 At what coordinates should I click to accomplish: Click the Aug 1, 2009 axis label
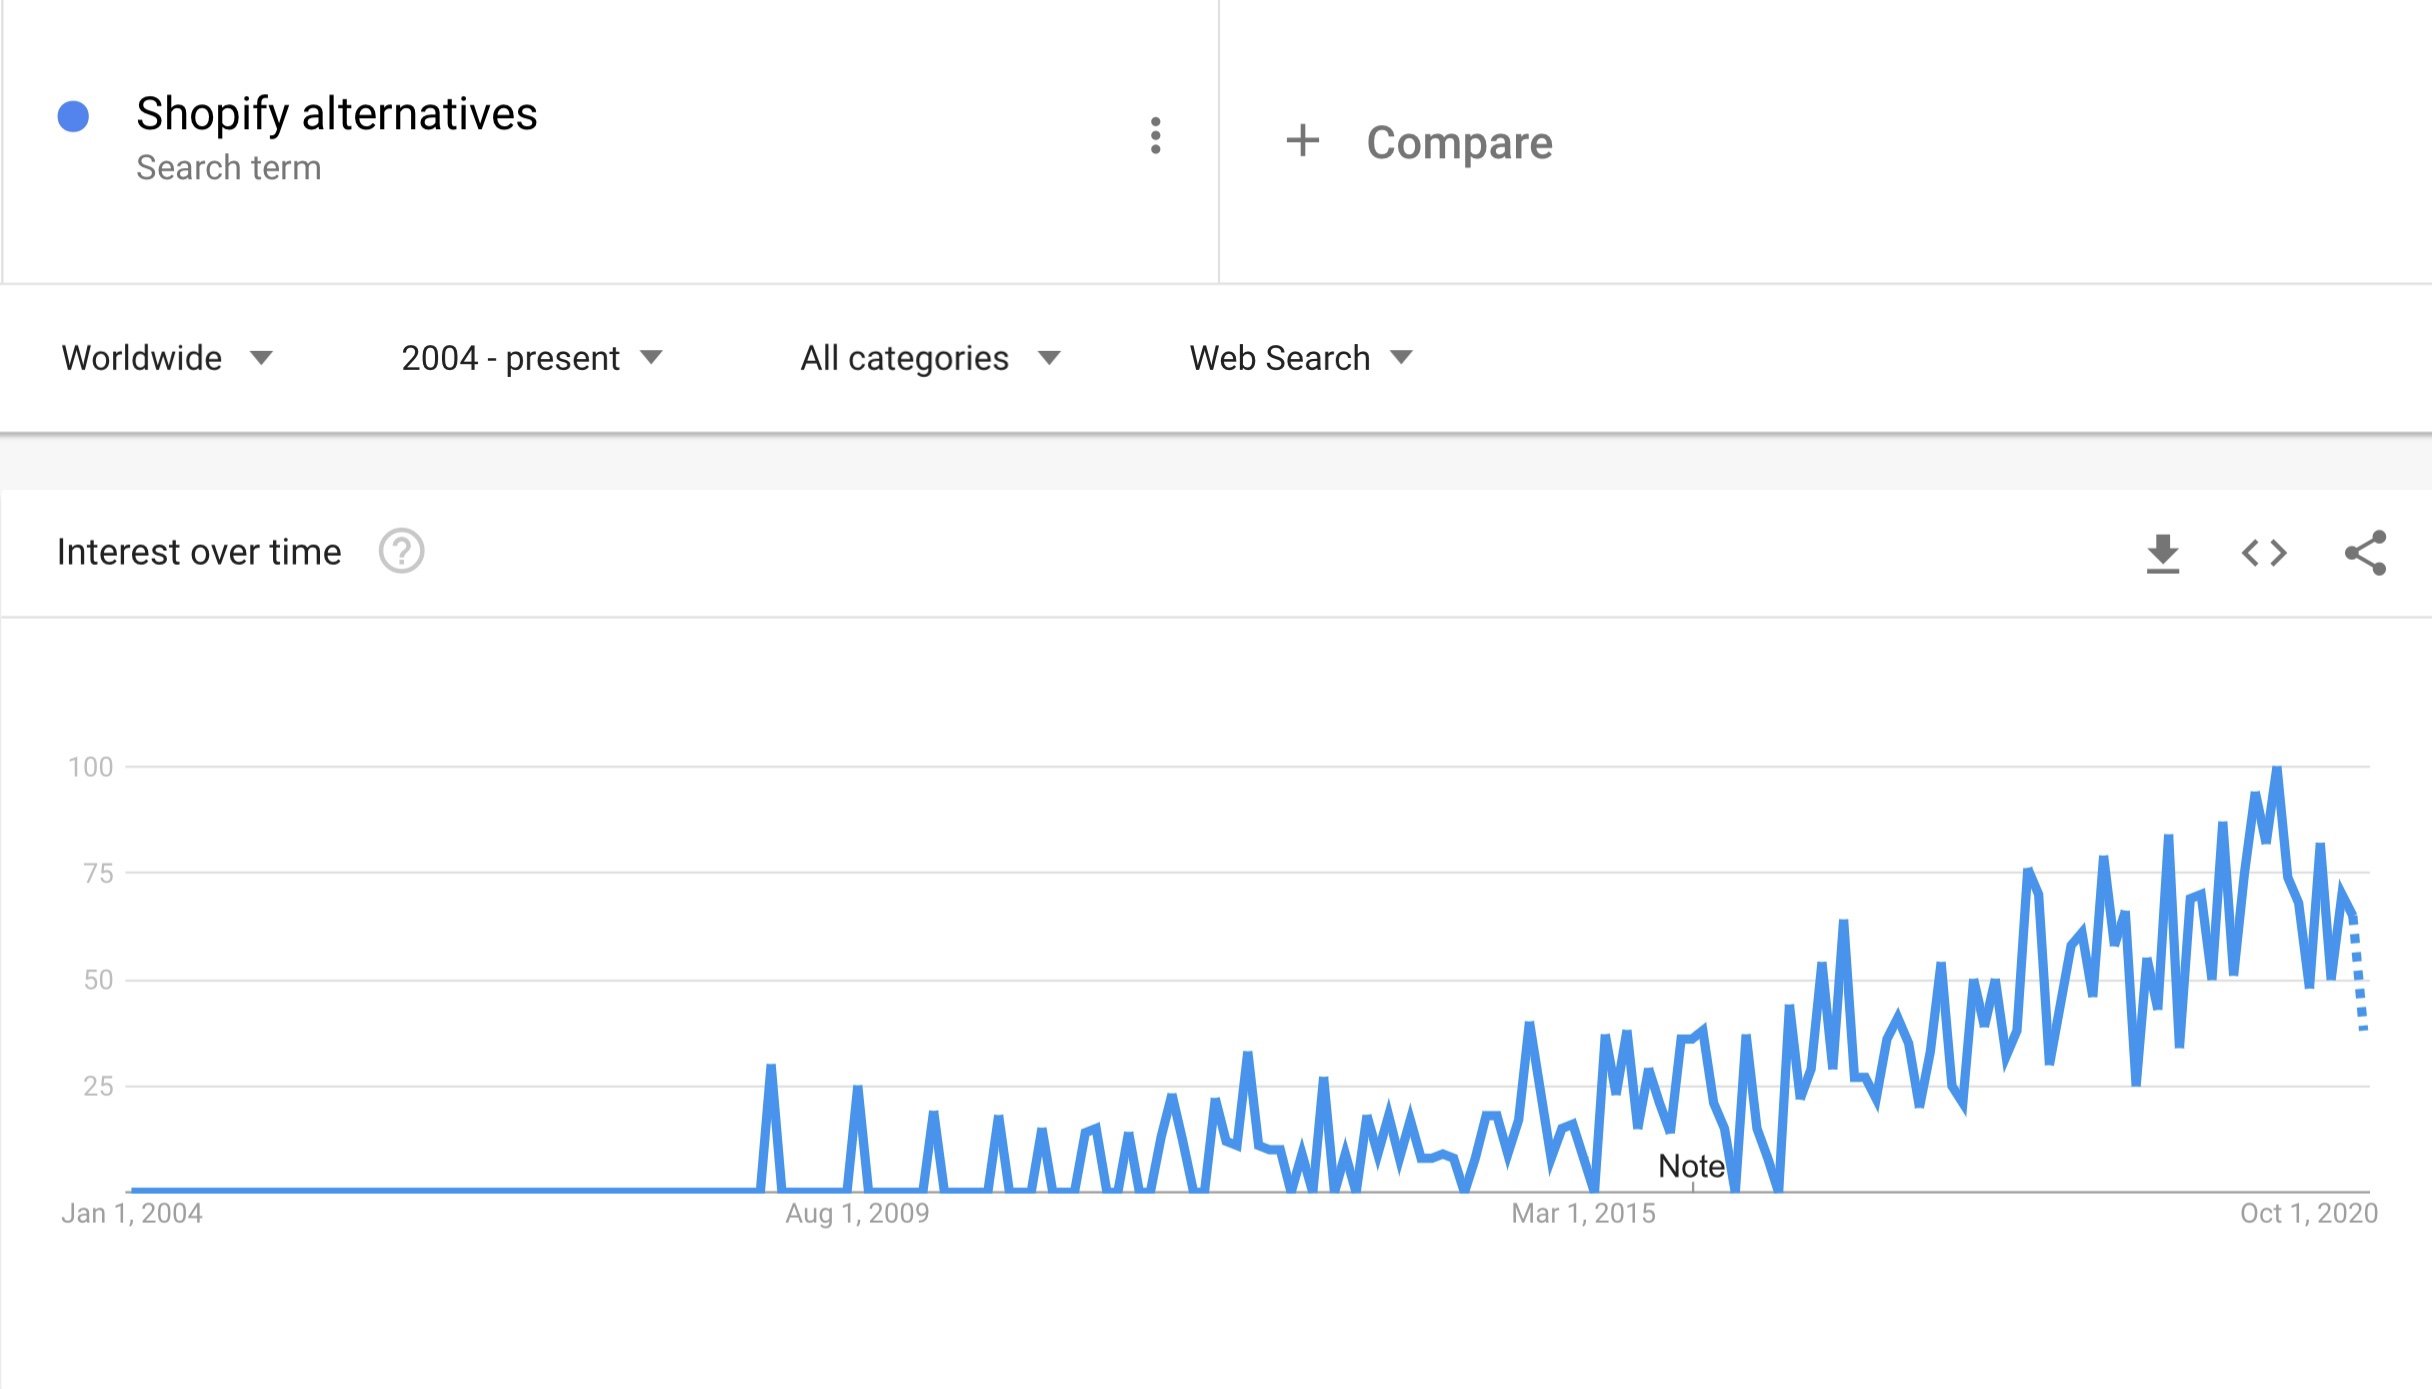(x=857, y=1213)
